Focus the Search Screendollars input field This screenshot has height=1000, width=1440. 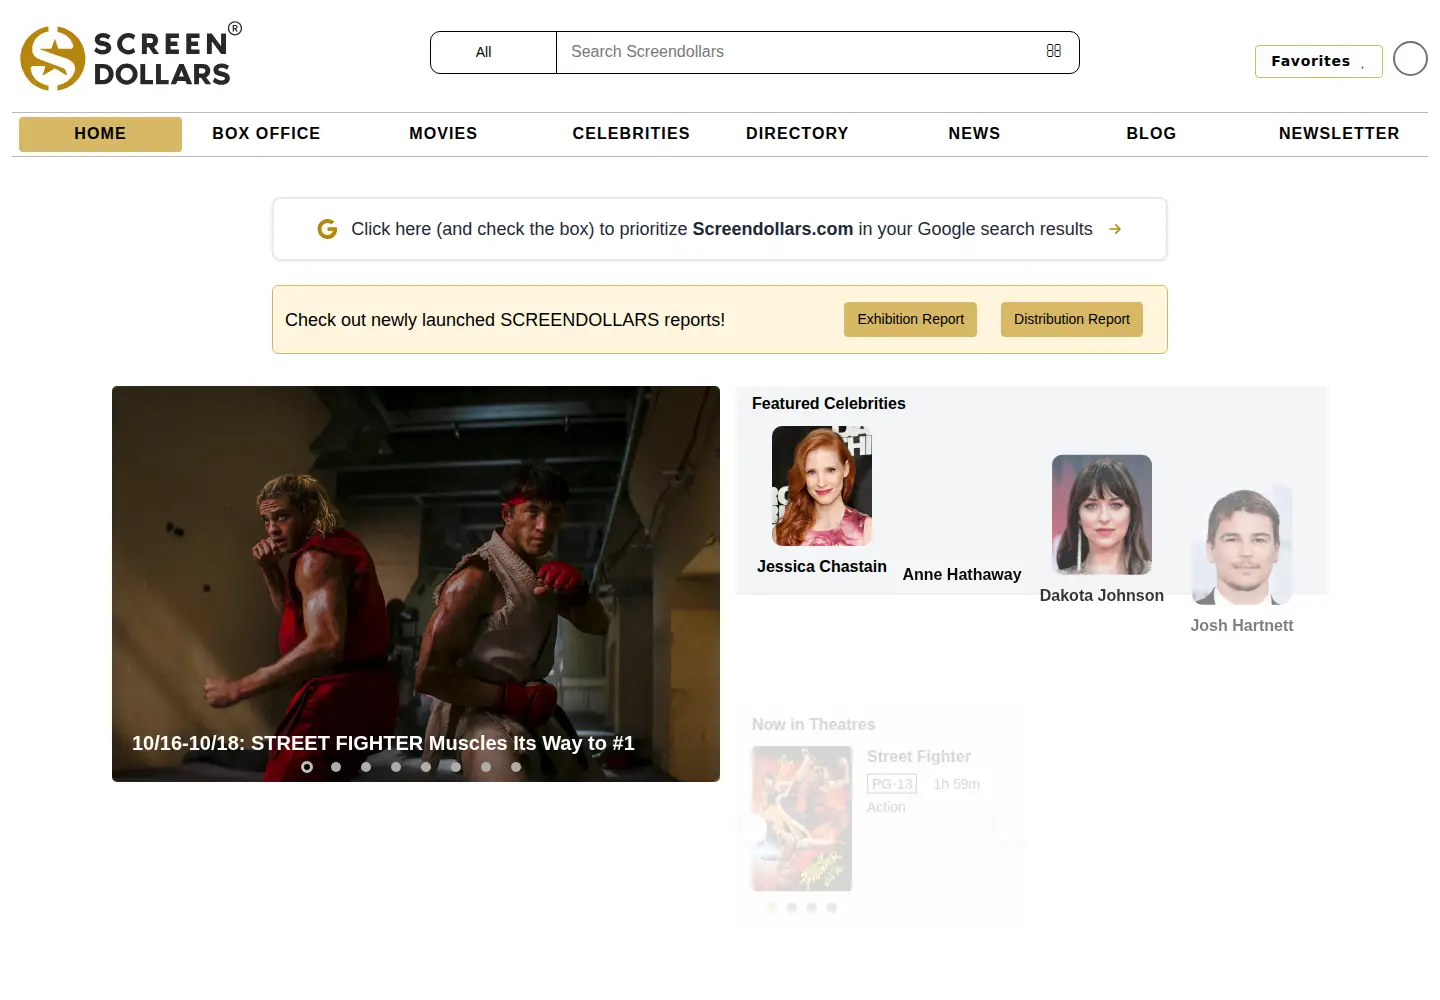coord(800,52)
